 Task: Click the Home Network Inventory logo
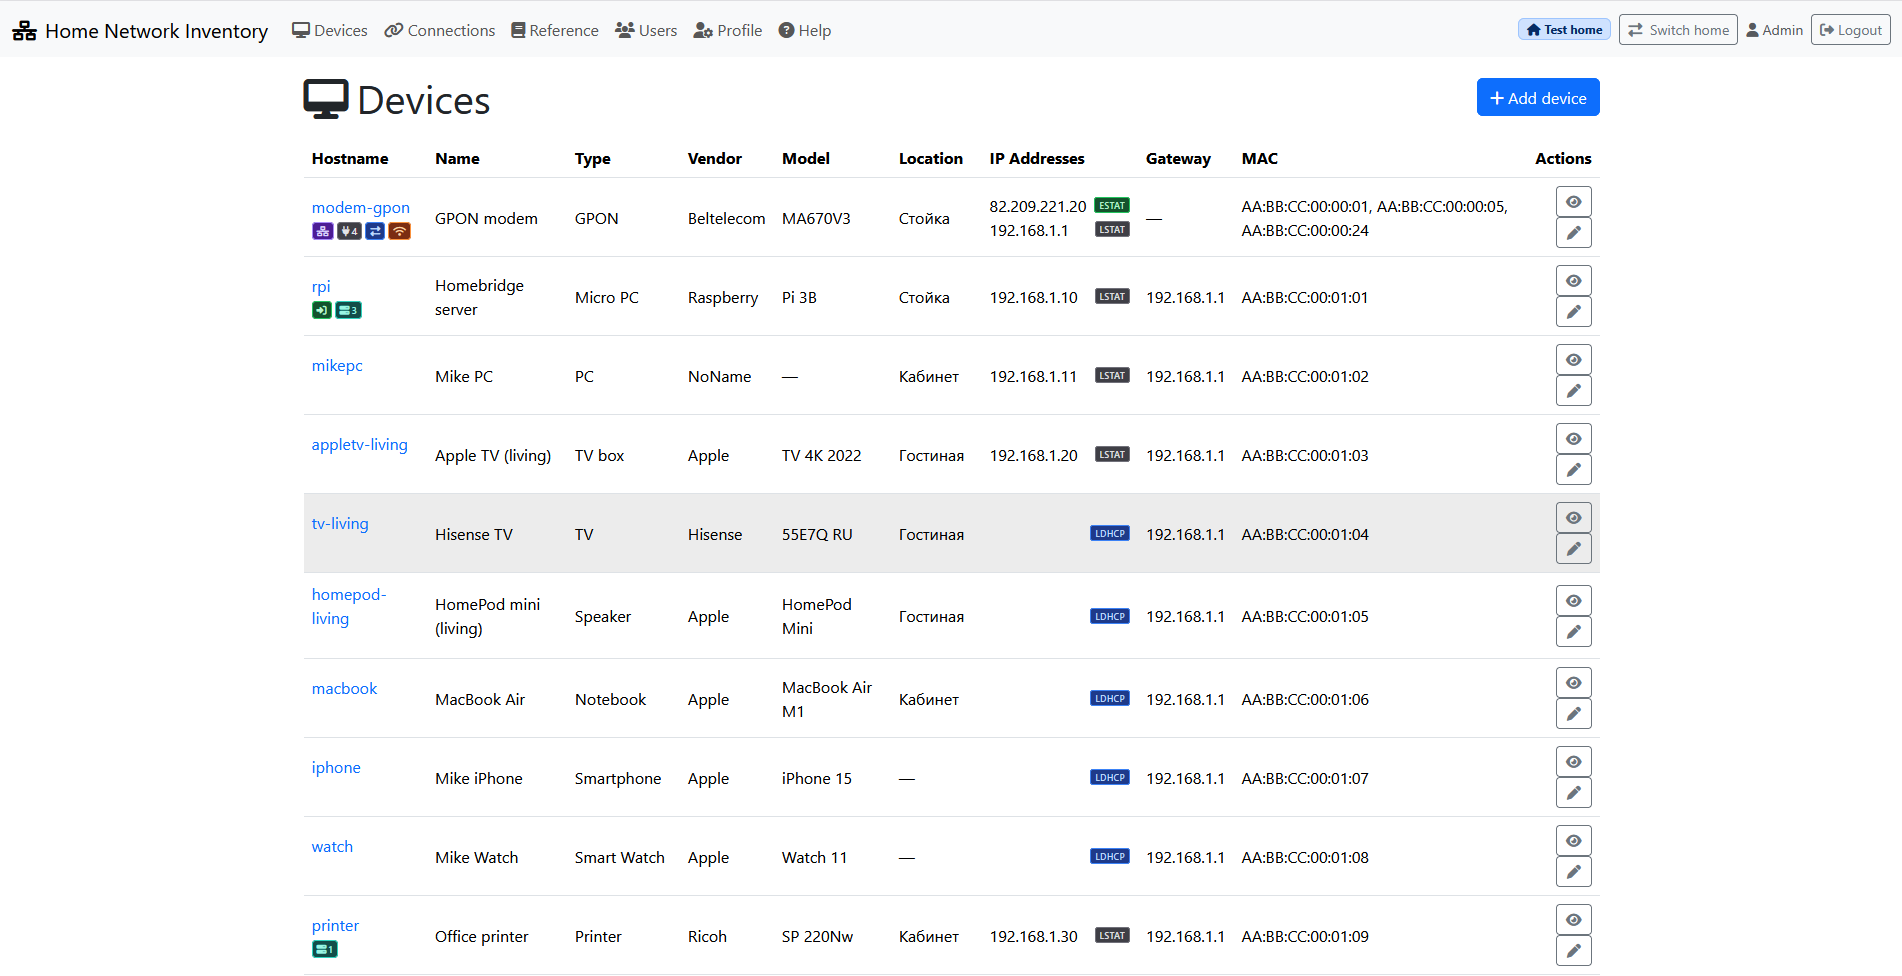(140, 31)
